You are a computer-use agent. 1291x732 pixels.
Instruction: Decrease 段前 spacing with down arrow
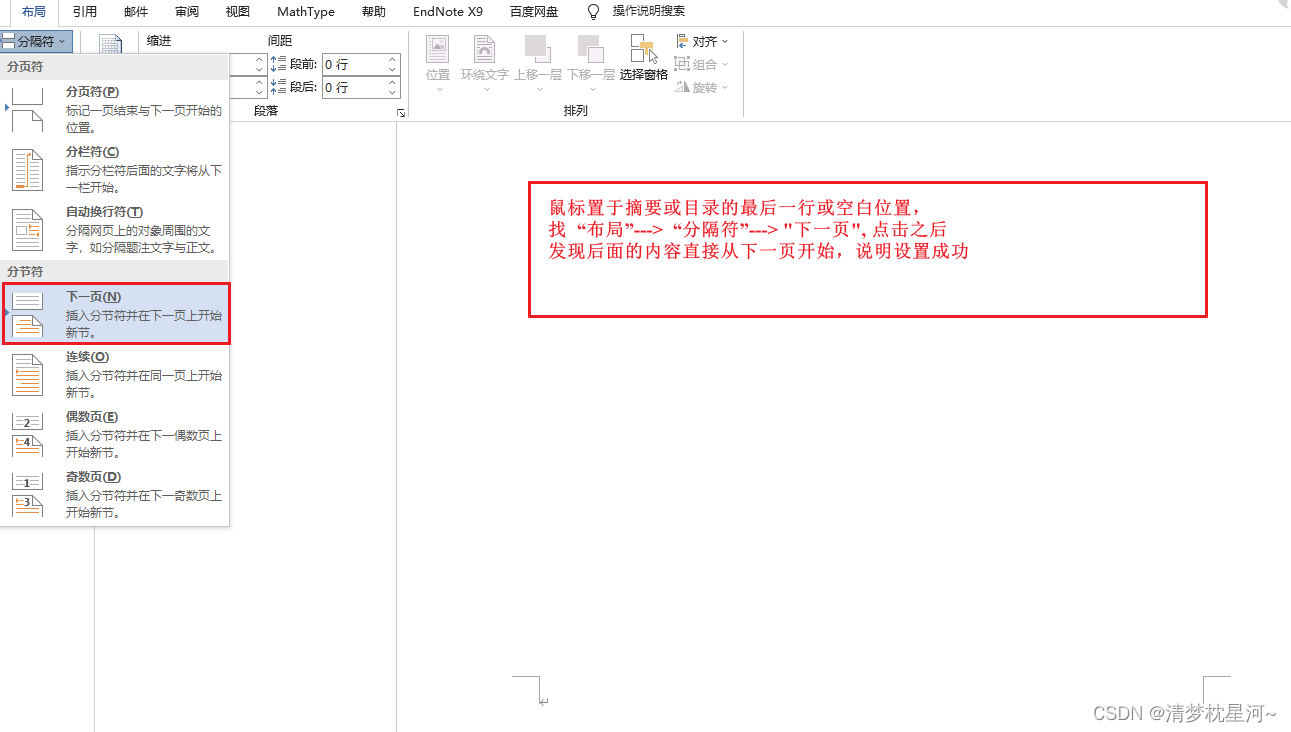pos(392,69)
